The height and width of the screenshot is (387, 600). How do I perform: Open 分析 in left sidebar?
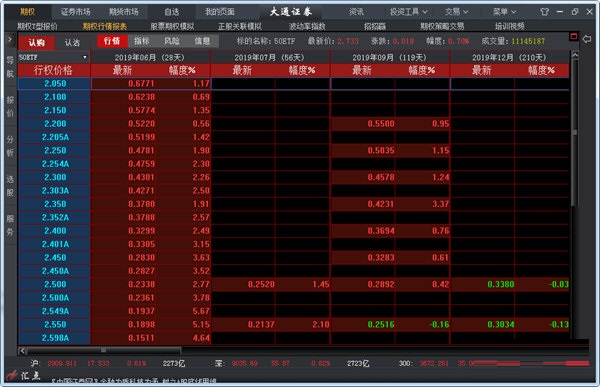10,146
